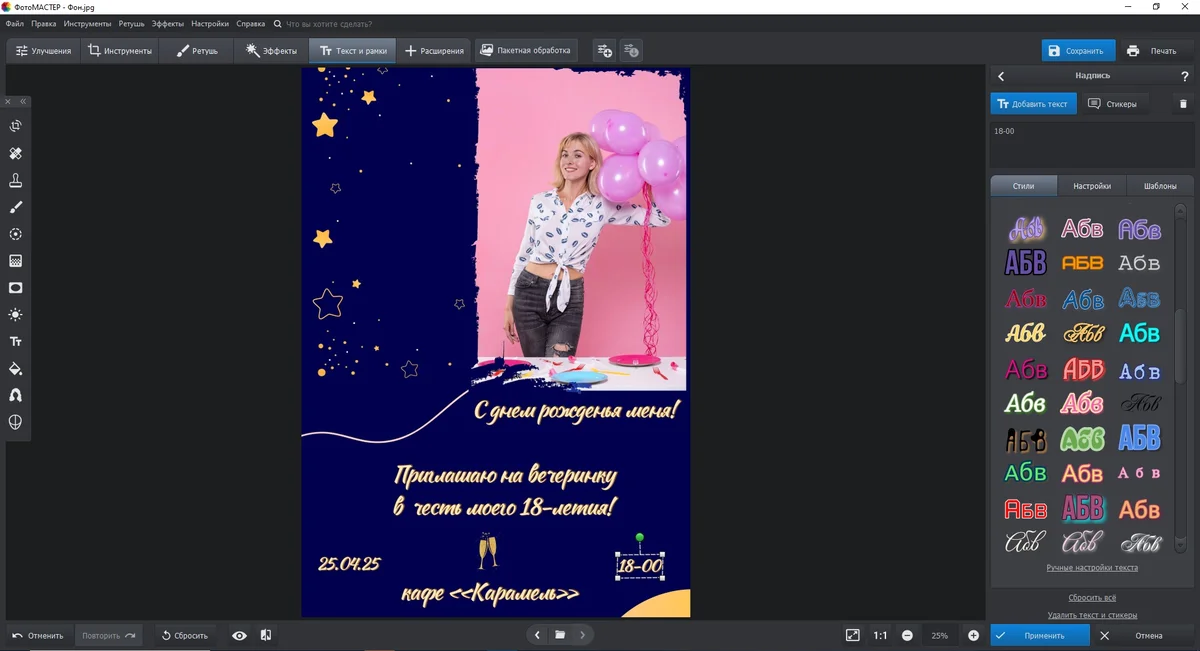Switch to the Улучшения tab
This screenshot has height=651, width=1200.
(43, 50)
